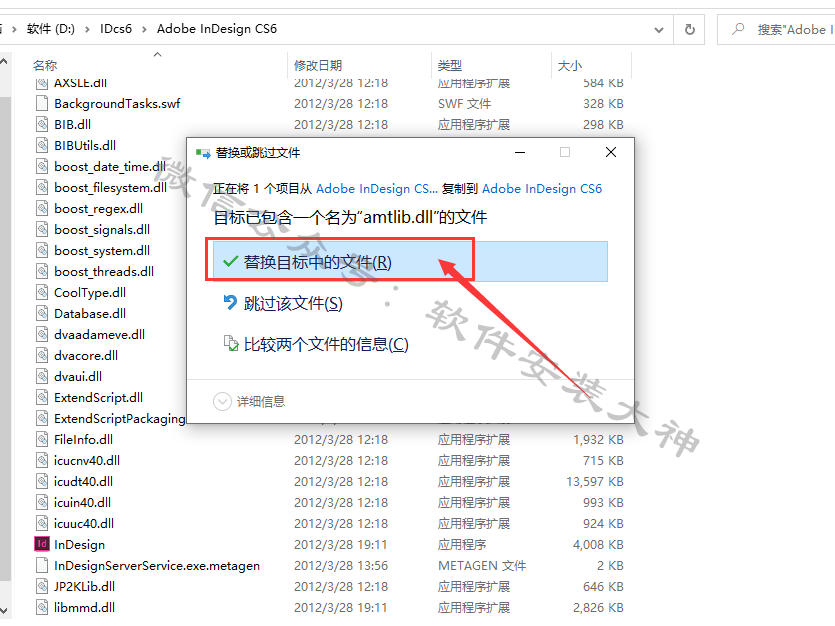Click the search box for Adobe folder

click(x=776, y=29)
